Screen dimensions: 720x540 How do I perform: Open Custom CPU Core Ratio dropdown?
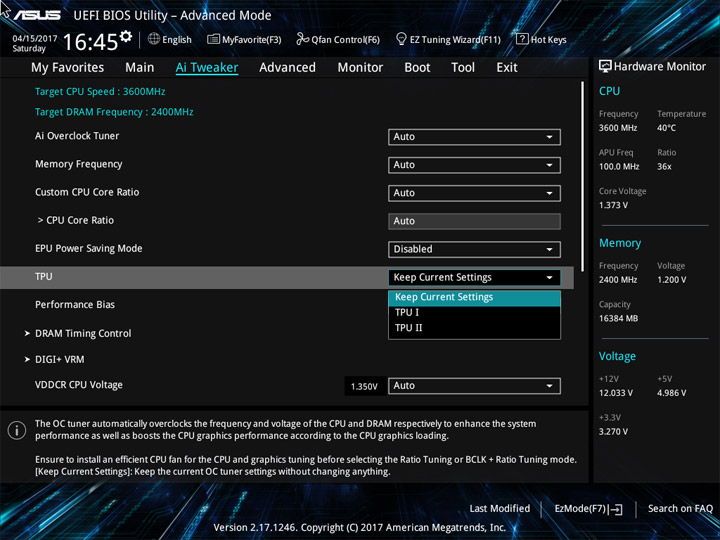tap(474, 193)
